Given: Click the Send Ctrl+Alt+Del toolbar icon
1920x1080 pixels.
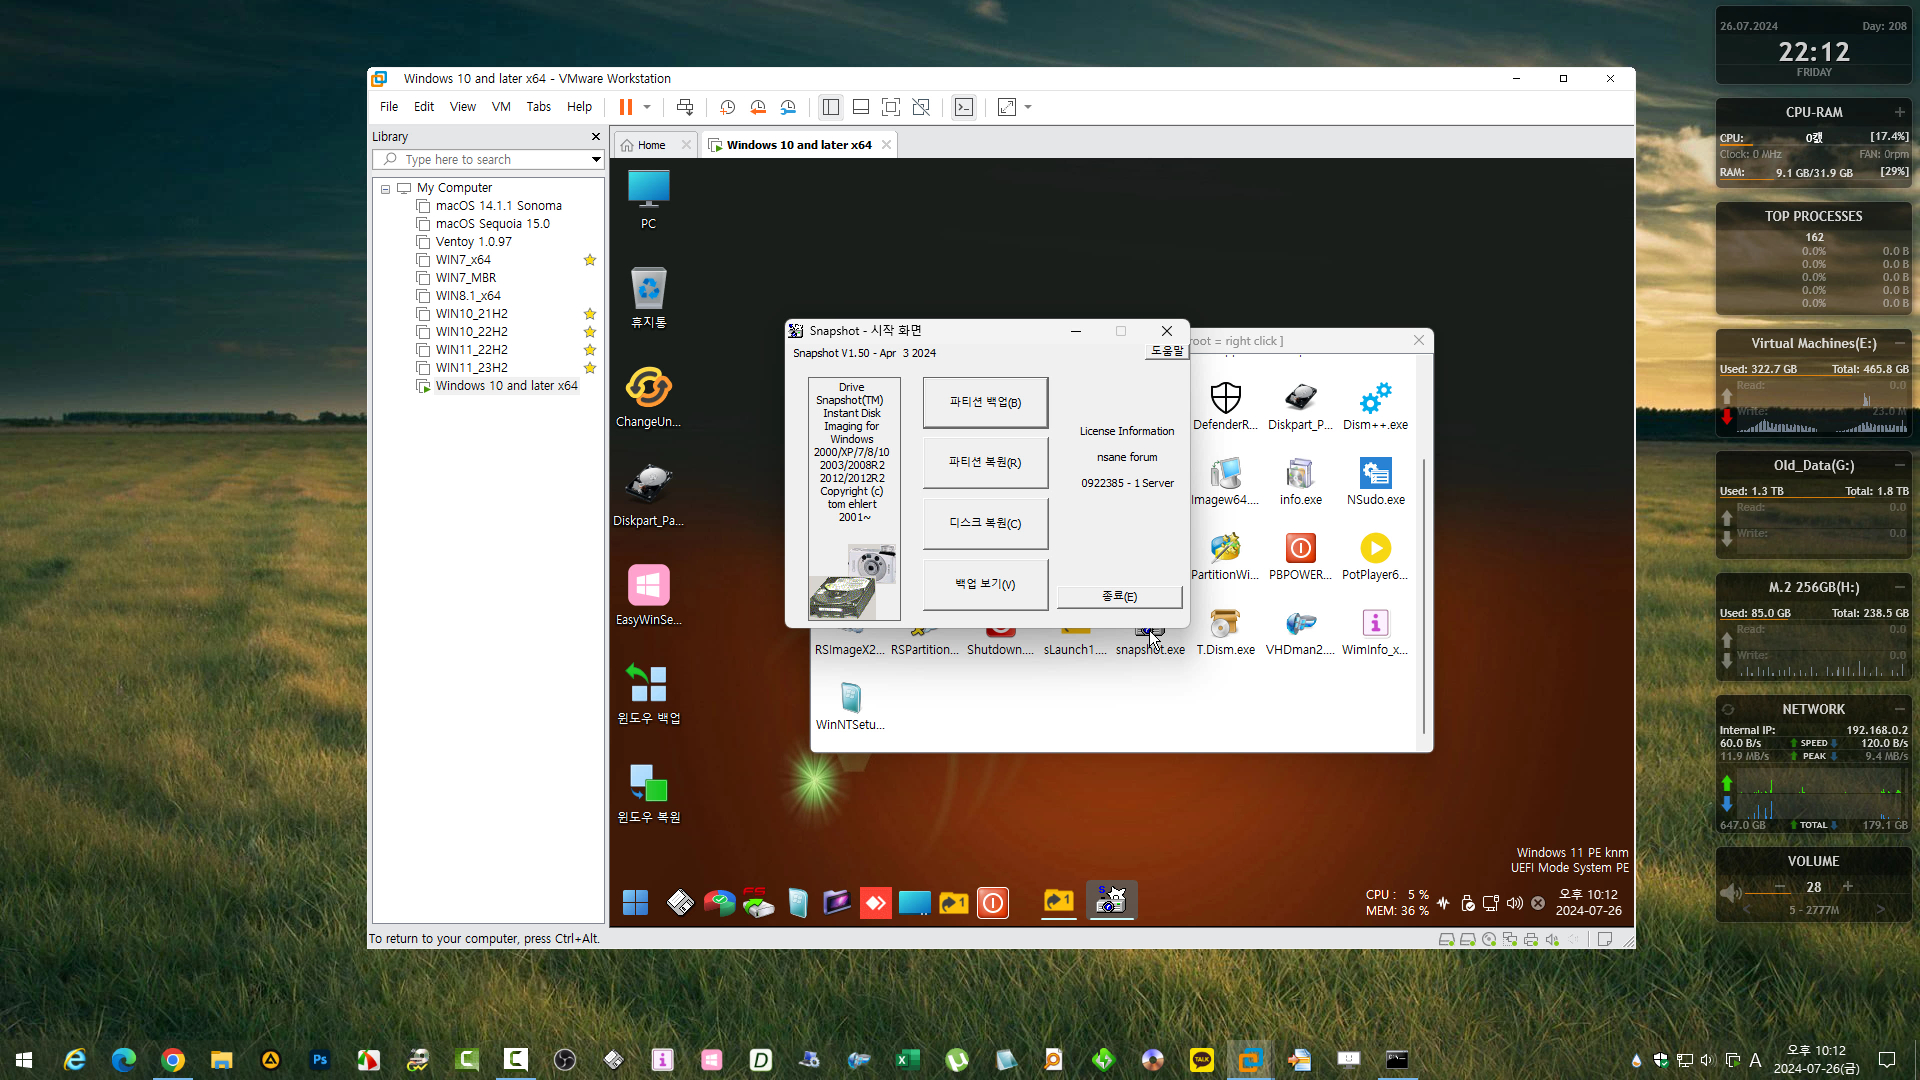Looking at the screenshot, I should pos(685,107).
